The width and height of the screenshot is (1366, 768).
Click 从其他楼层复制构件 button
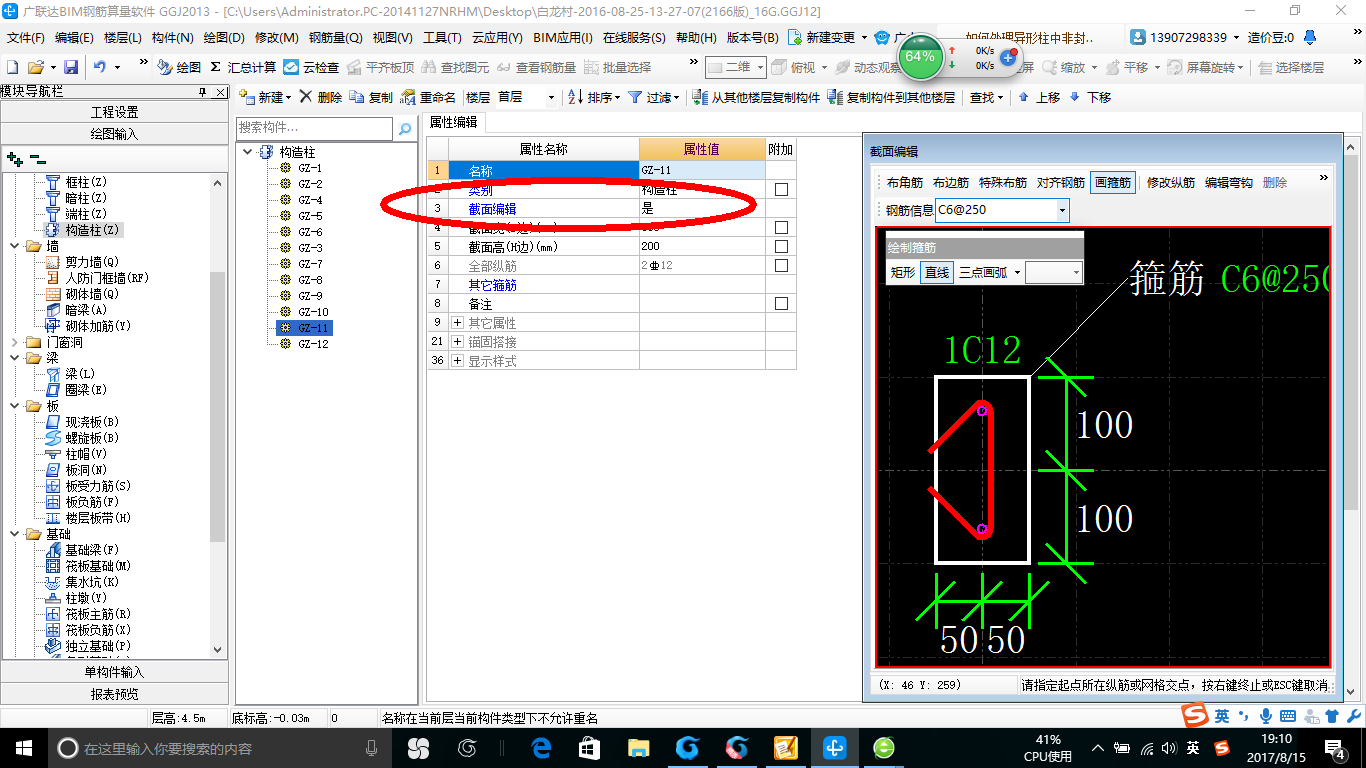[x=756, y=97]
